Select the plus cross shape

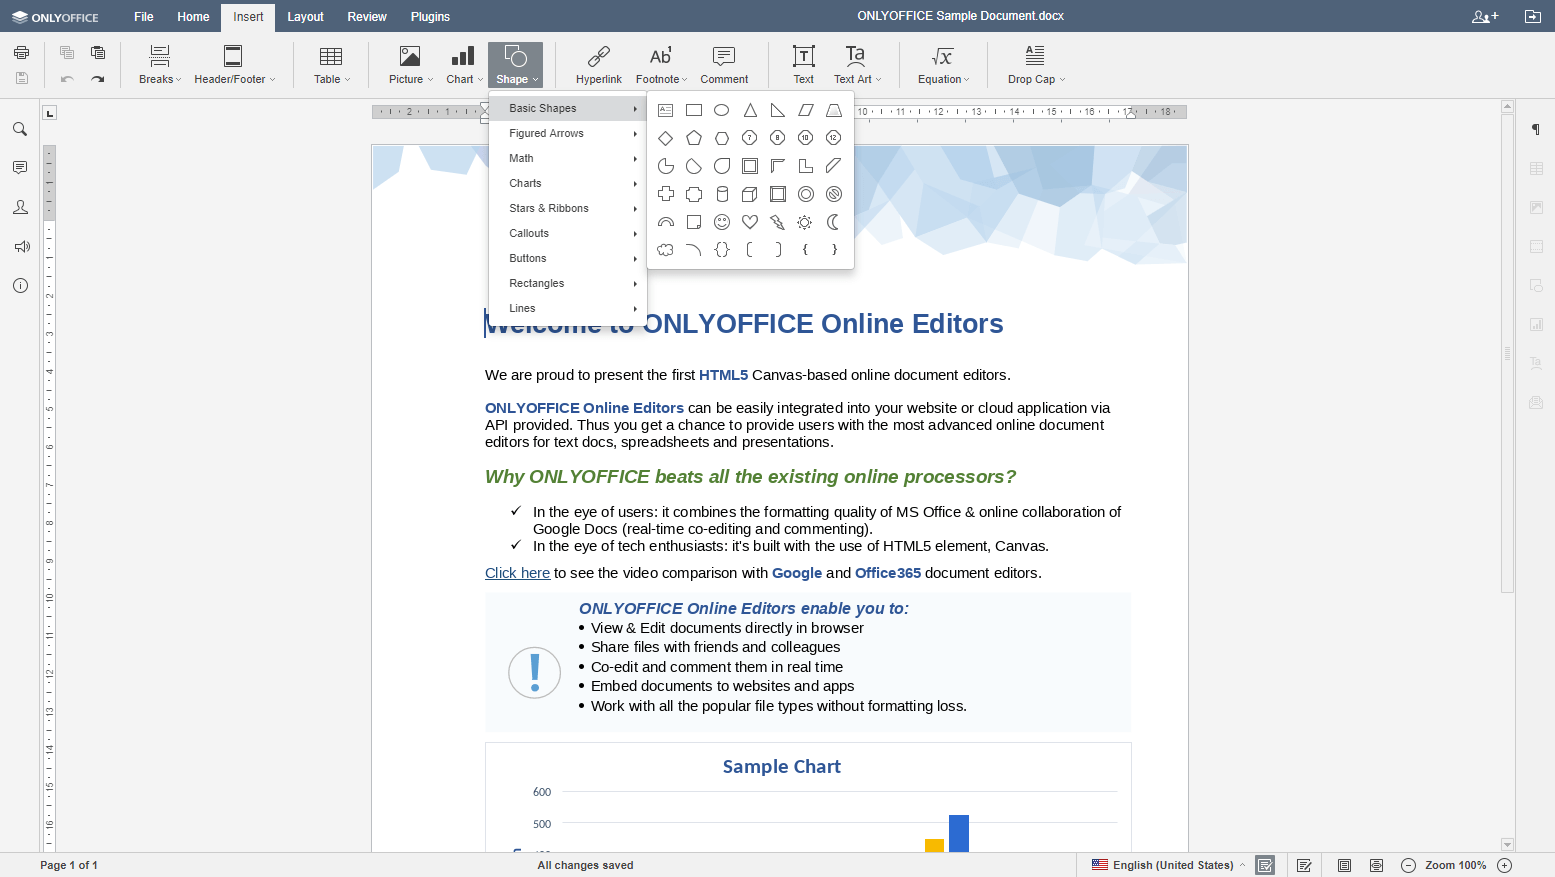click(666, 194)
